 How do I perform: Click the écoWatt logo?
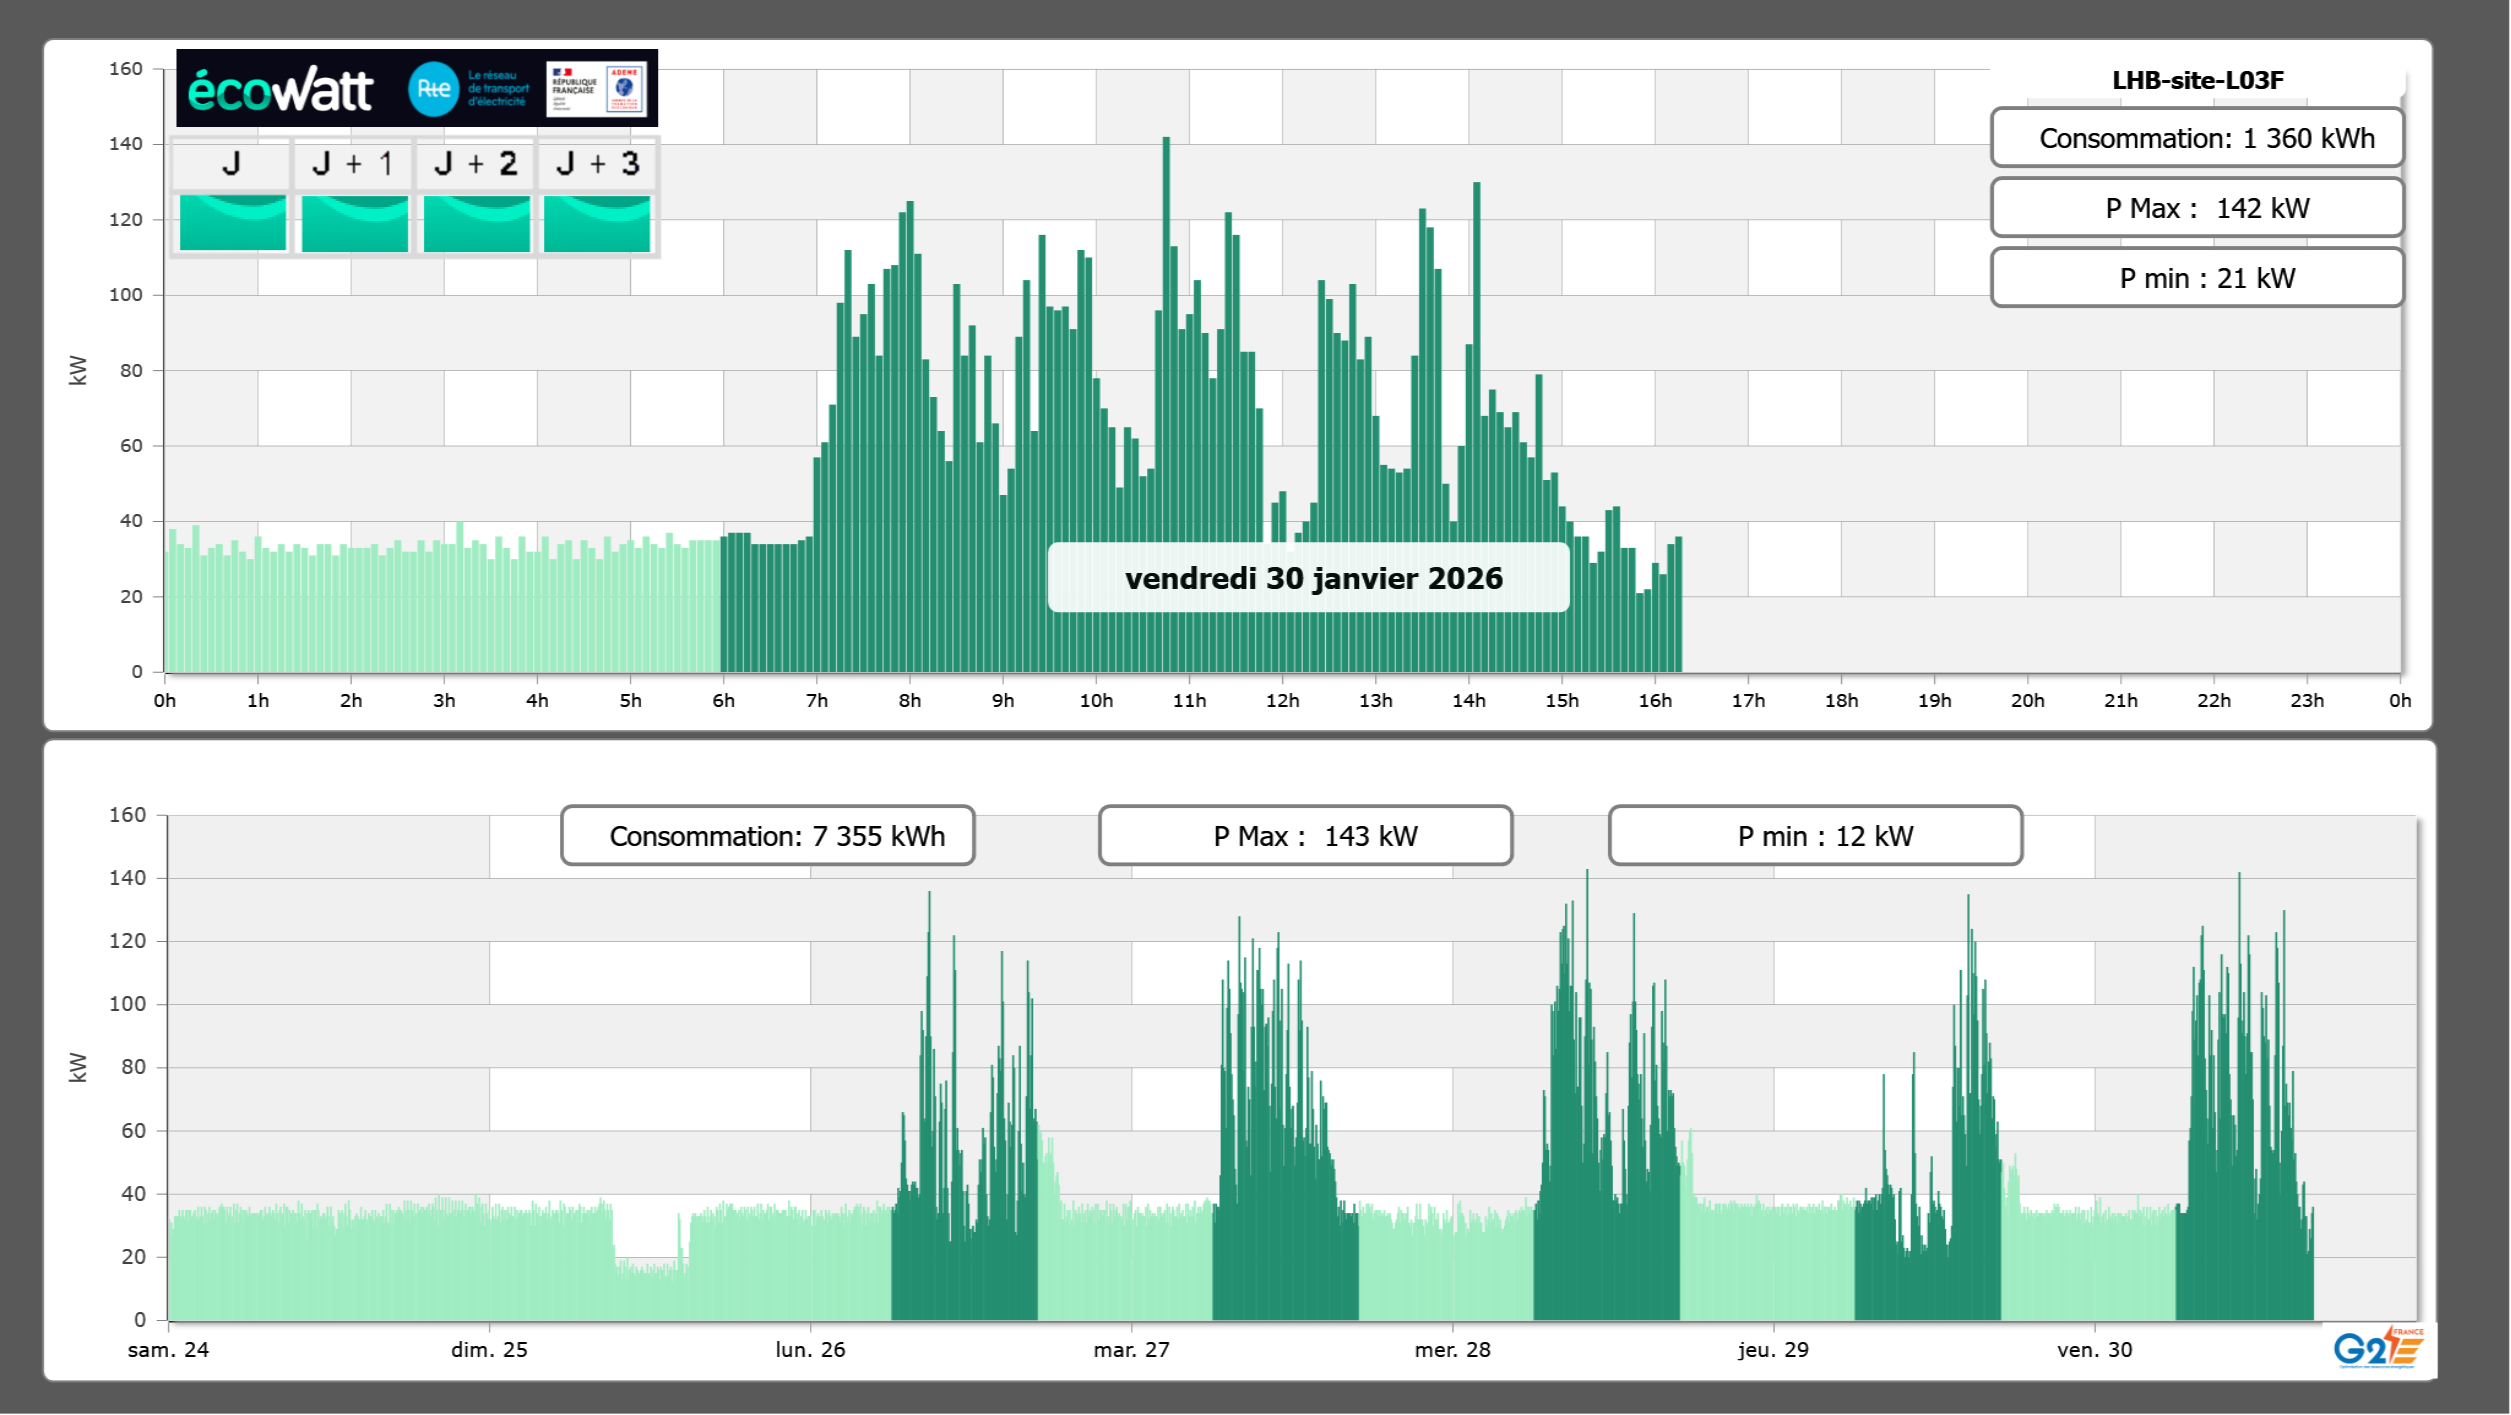click(280, 90)
